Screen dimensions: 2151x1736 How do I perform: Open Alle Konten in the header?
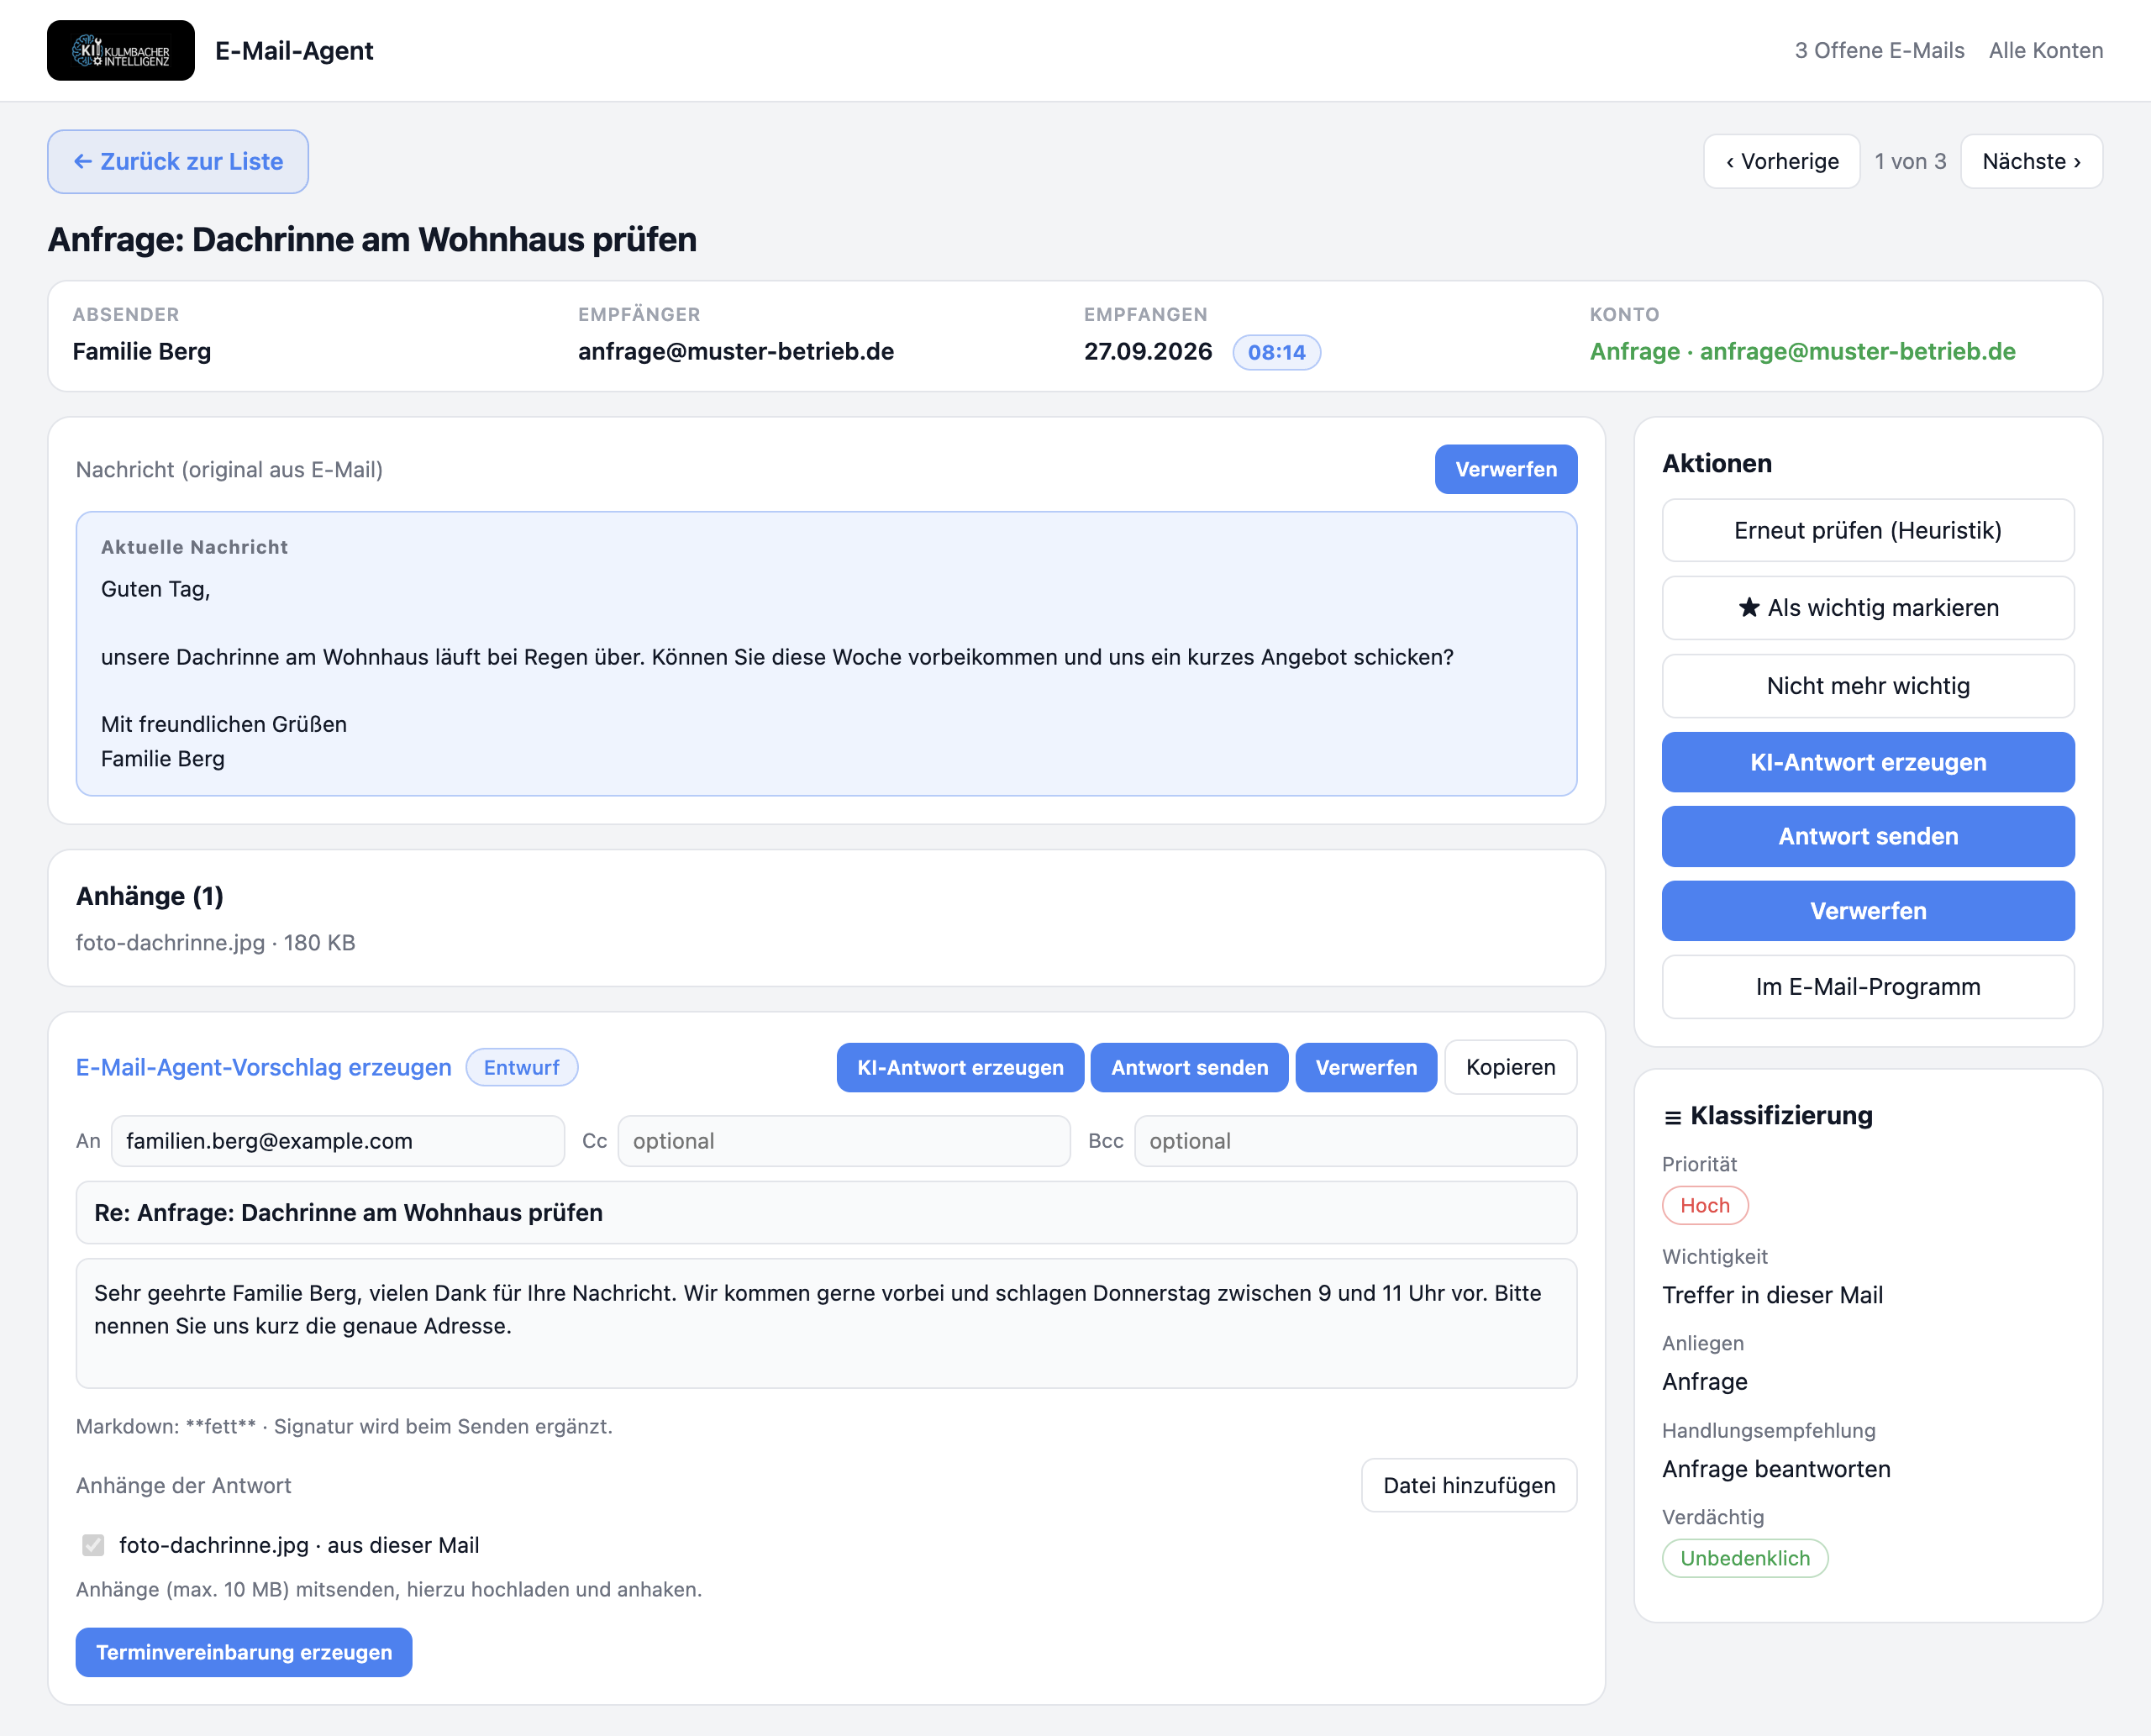pyautogui.click(x=2045, y=50)
